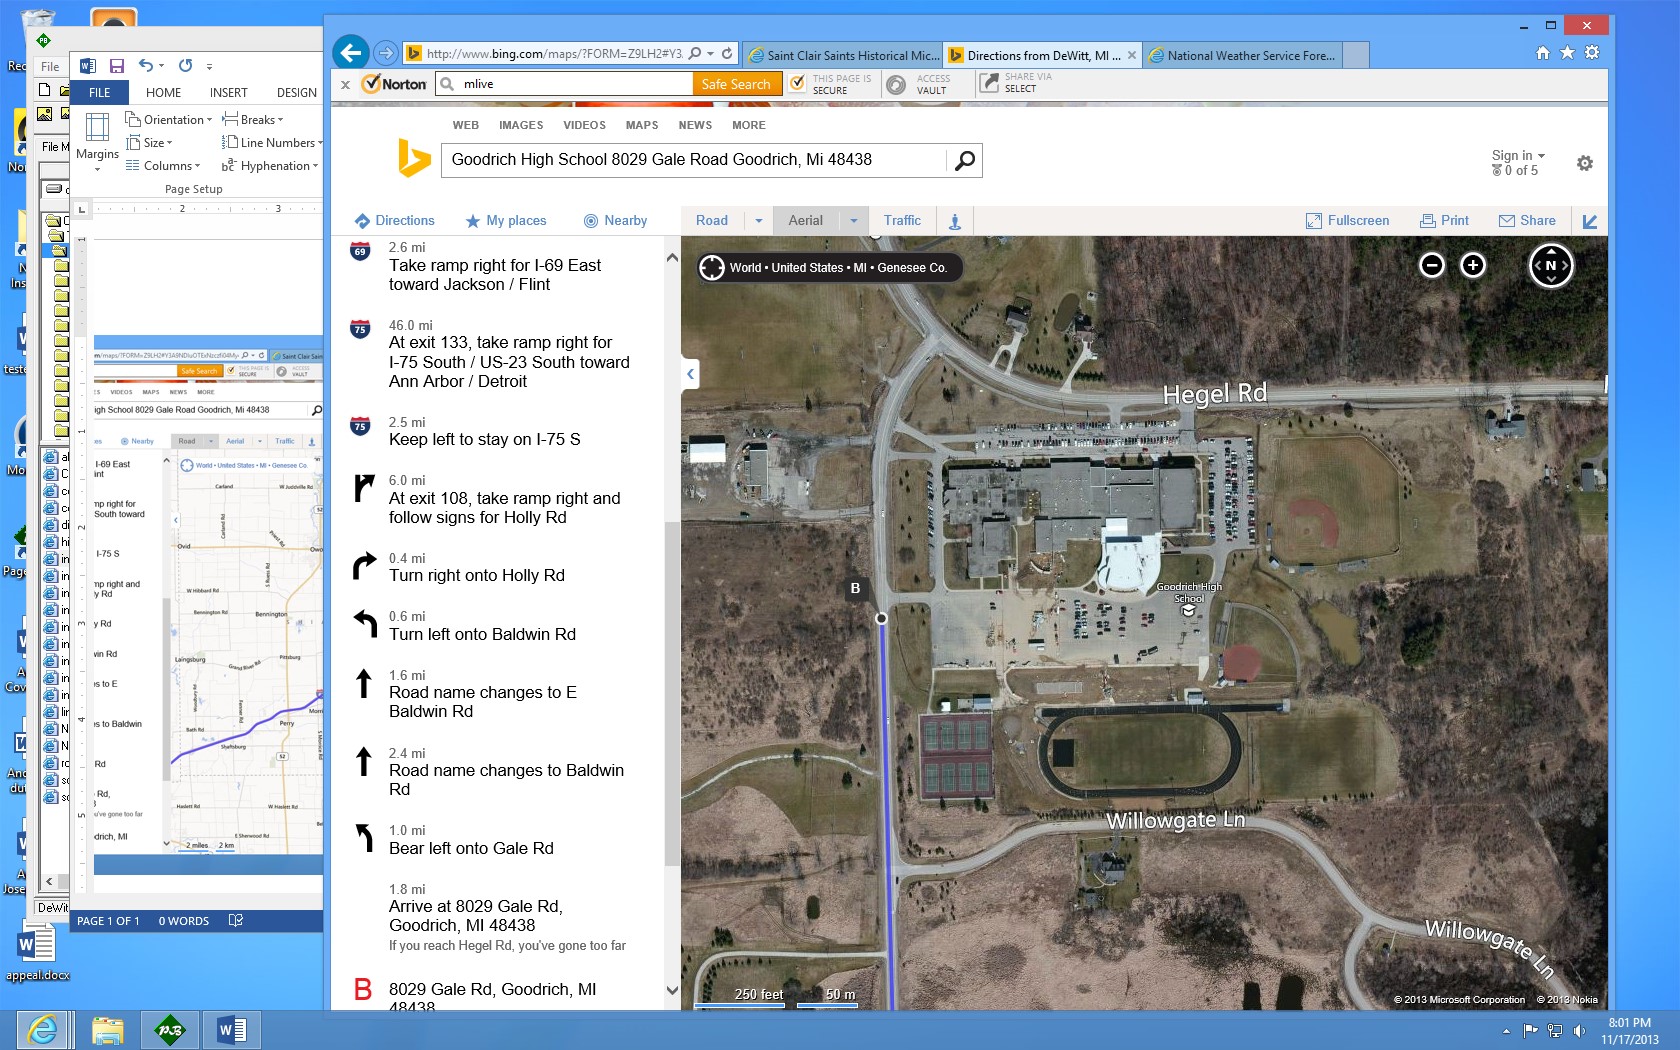Open the undo history dropdown arrow
Screen dimensions: 1680x1050
click(x=161, y=66)
